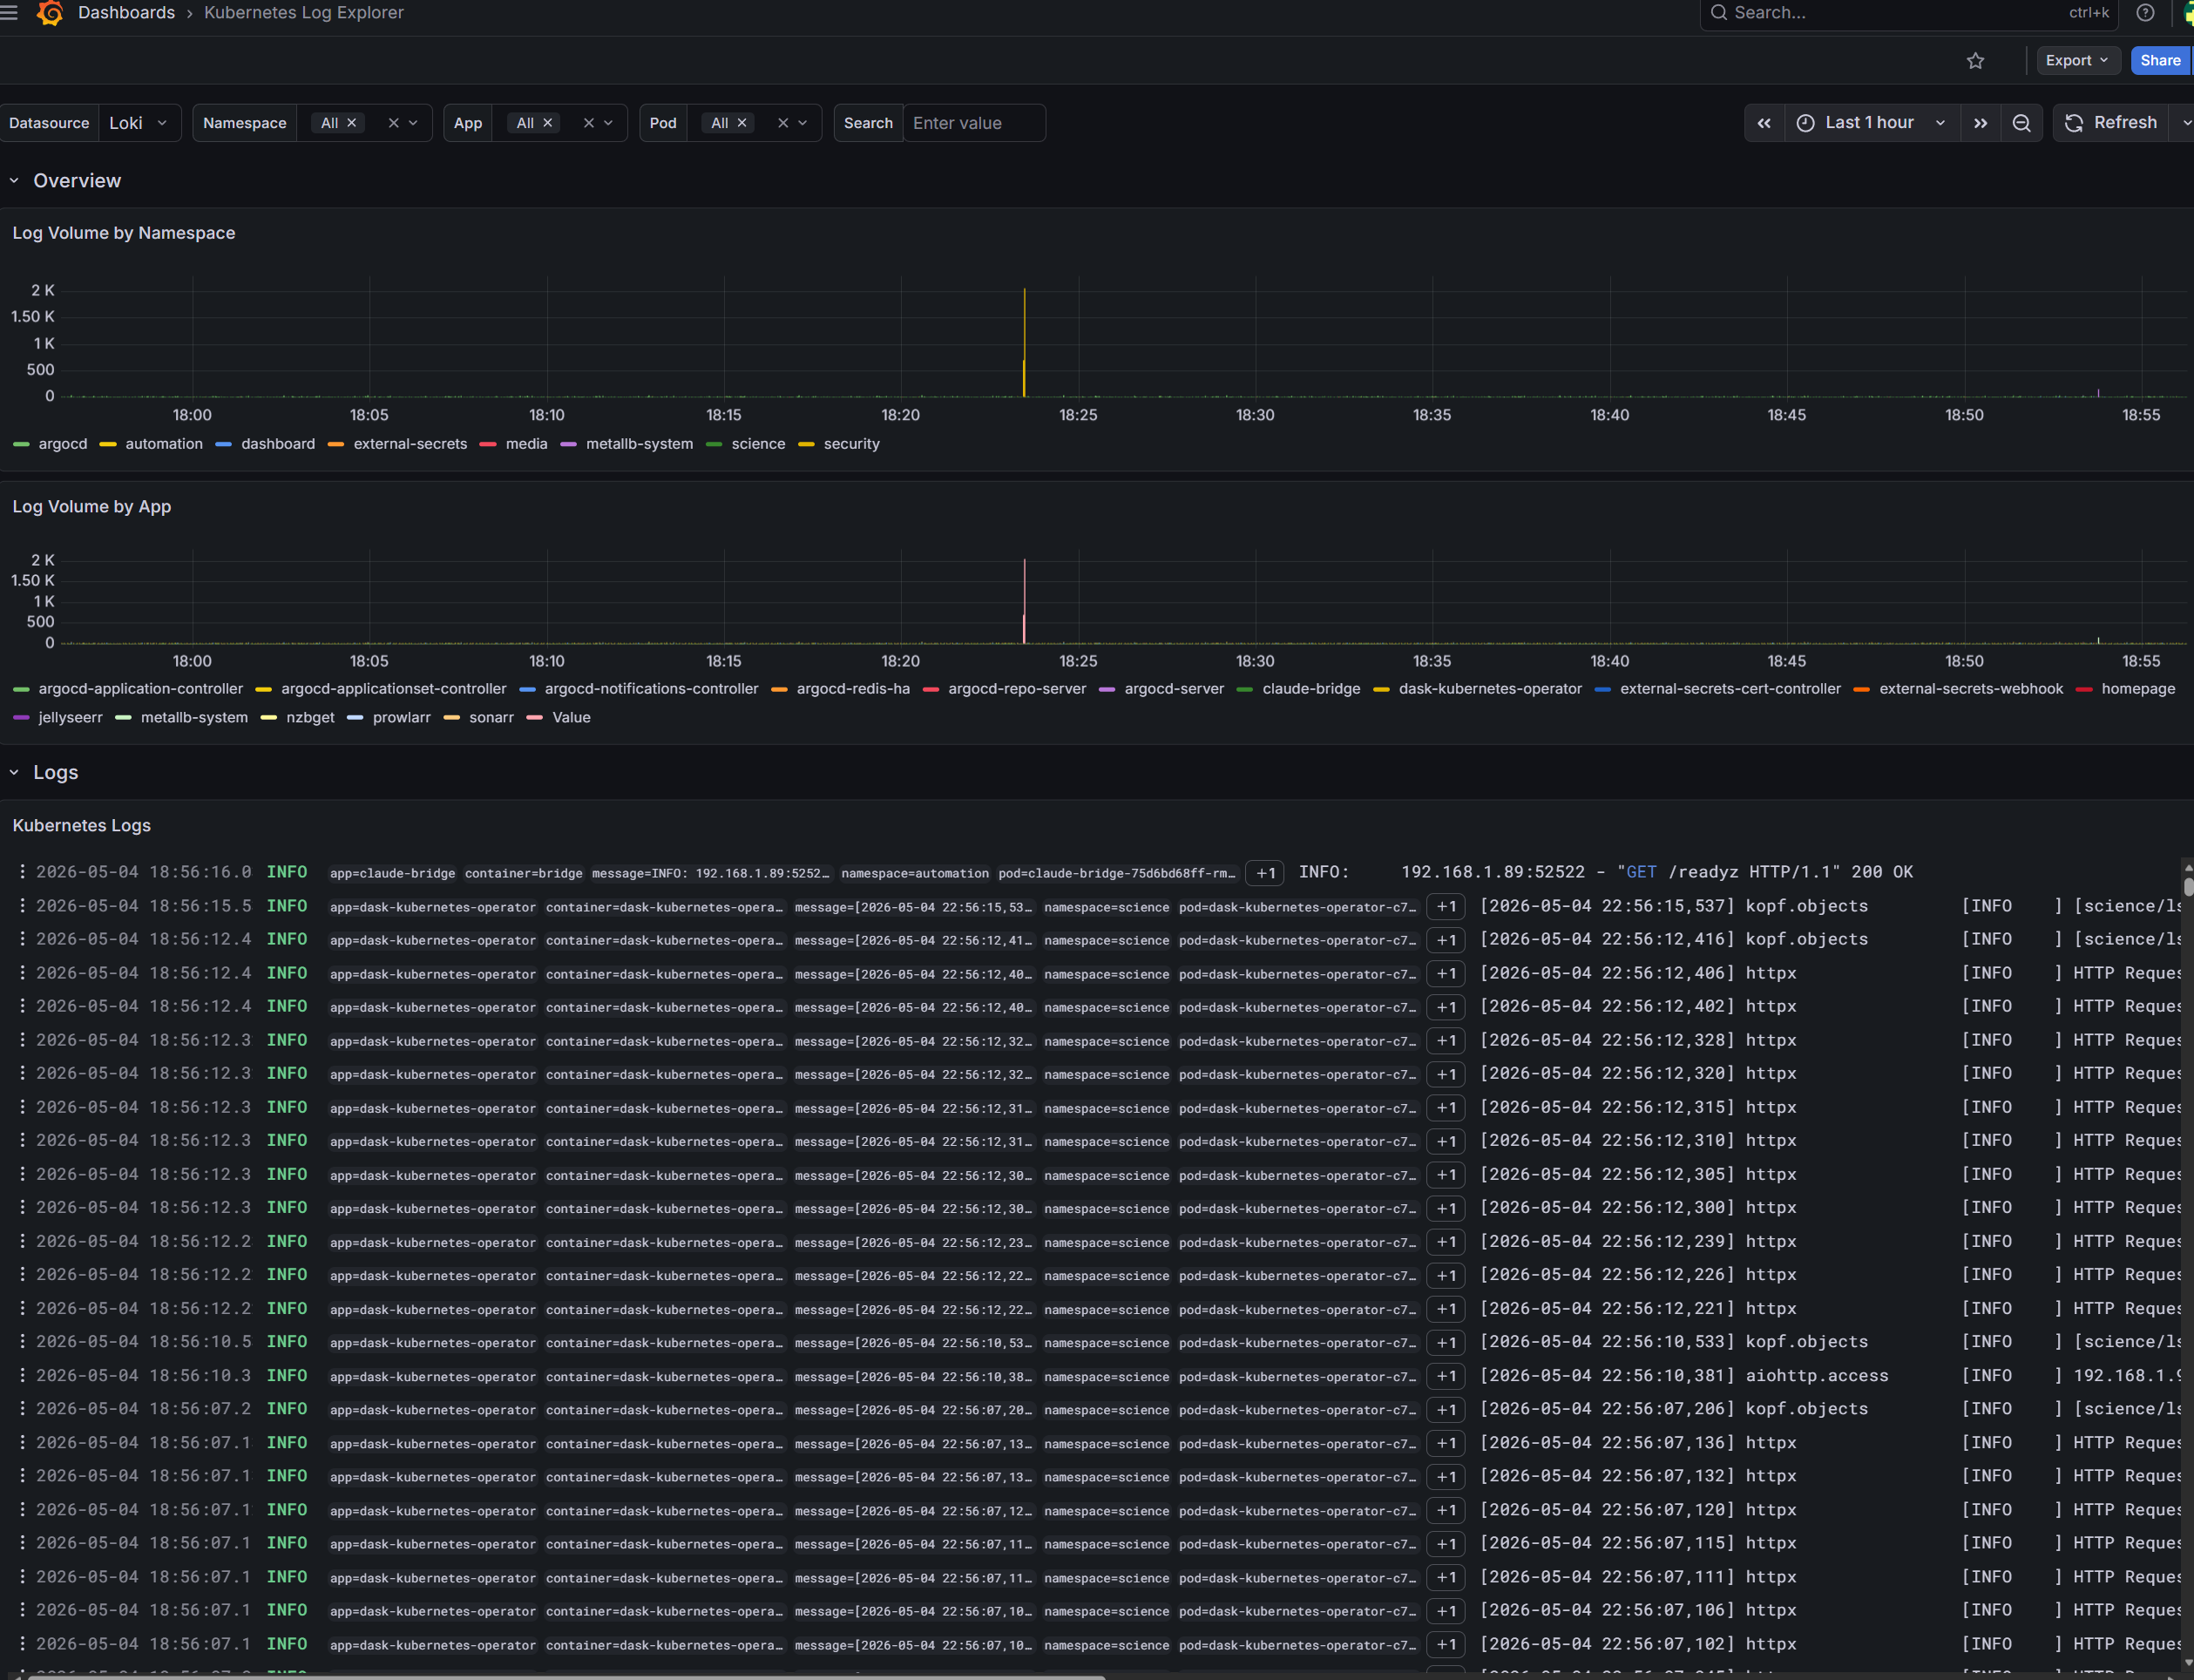Viewport: 2194px width, 1680px height.
Task: Open the Datasource Loki dropdown
Action: point(140,123)
